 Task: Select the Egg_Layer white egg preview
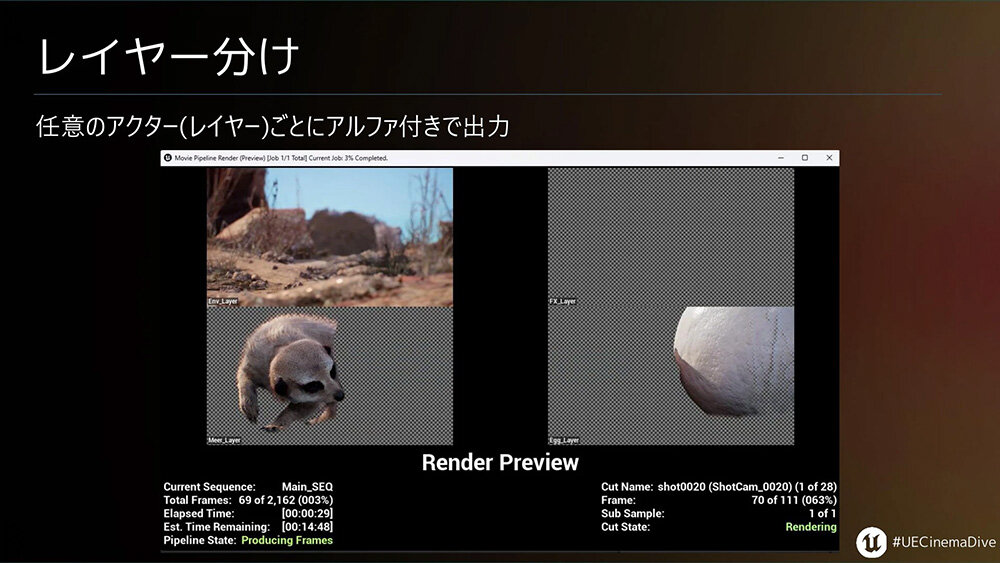670,375
